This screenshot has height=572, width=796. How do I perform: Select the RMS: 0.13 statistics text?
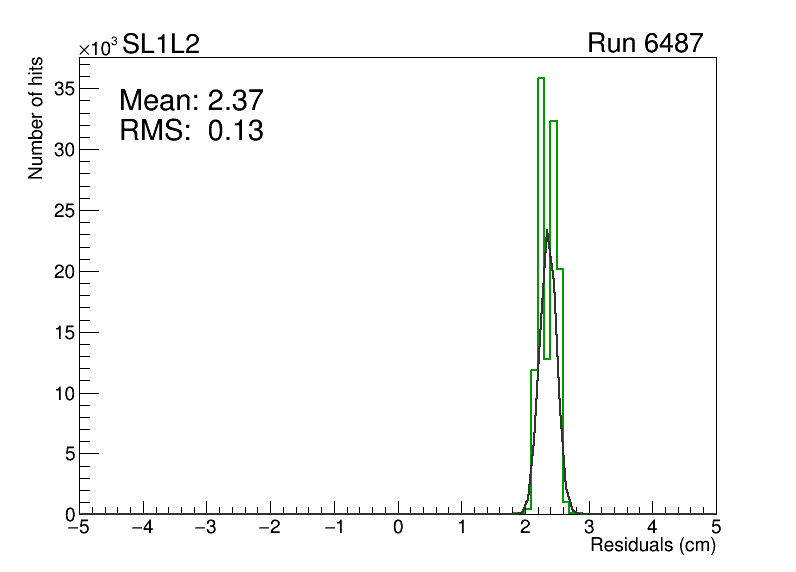[x=190, y=130]
